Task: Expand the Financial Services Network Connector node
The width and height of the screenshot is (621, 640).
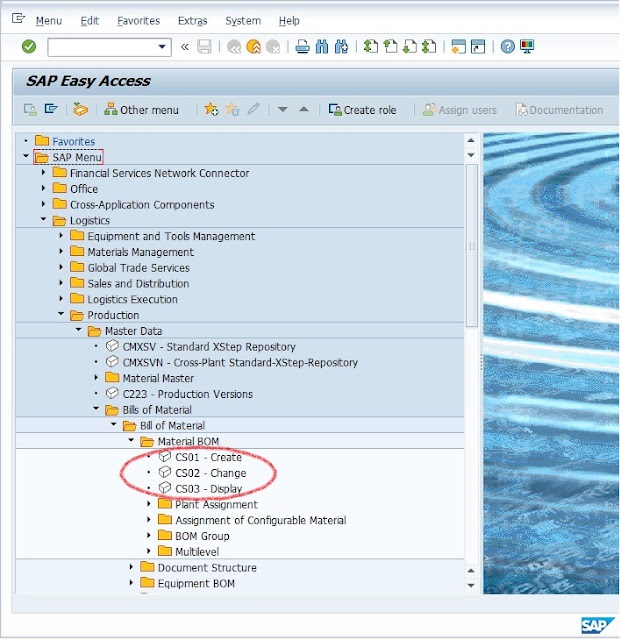Action: [x=44, y=172]
